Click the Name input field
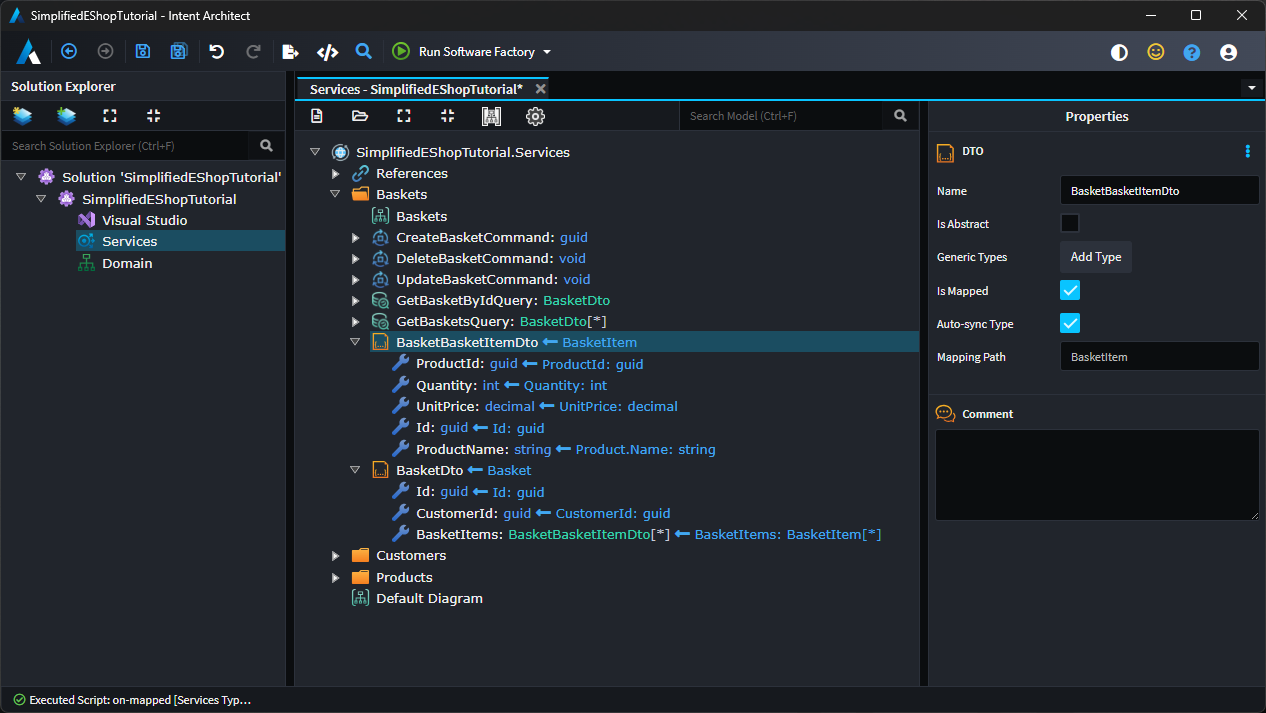 [1159, 190]
